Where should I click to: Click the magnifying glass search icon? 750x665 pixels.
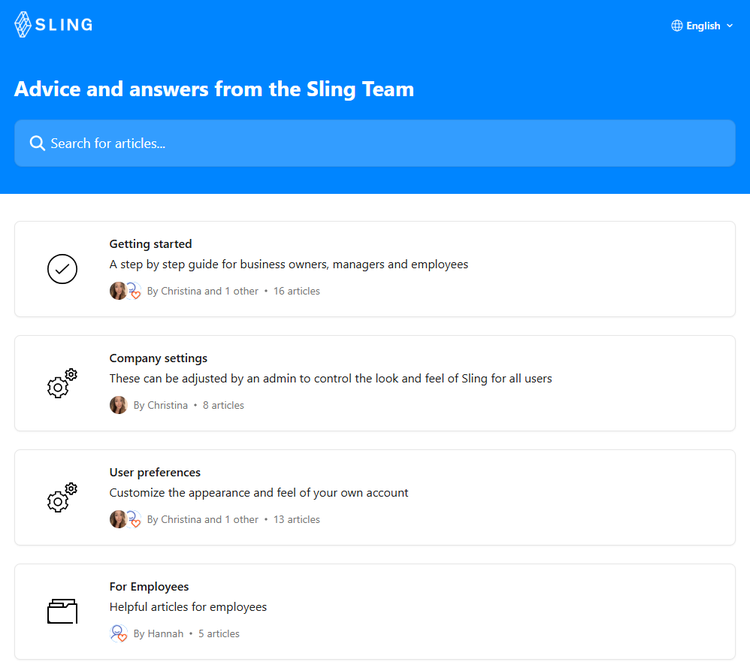(37, 143)
